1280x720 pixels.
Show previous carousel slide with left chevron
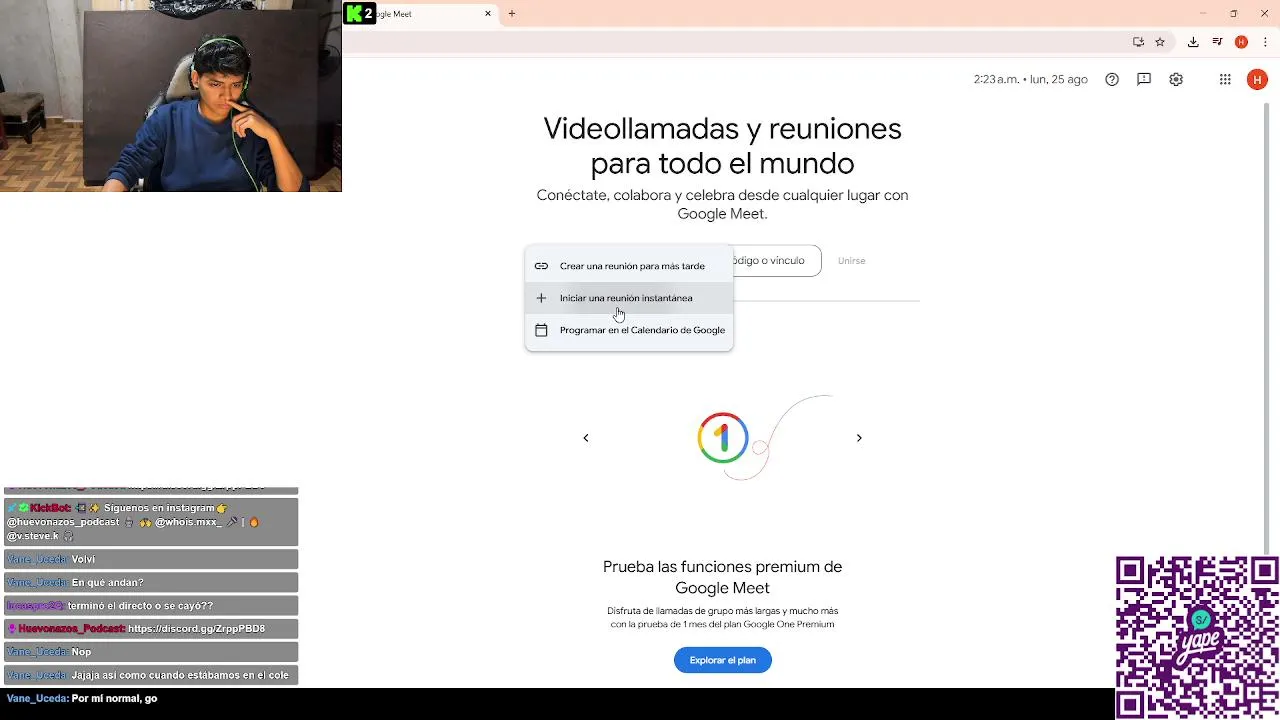click(x=586, y=438)
